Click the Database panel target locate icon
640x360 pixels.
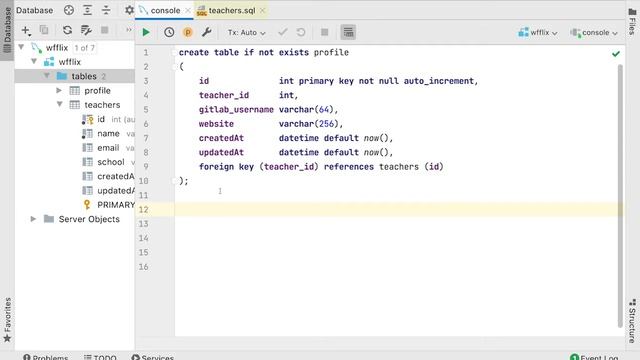click(69, 10)
